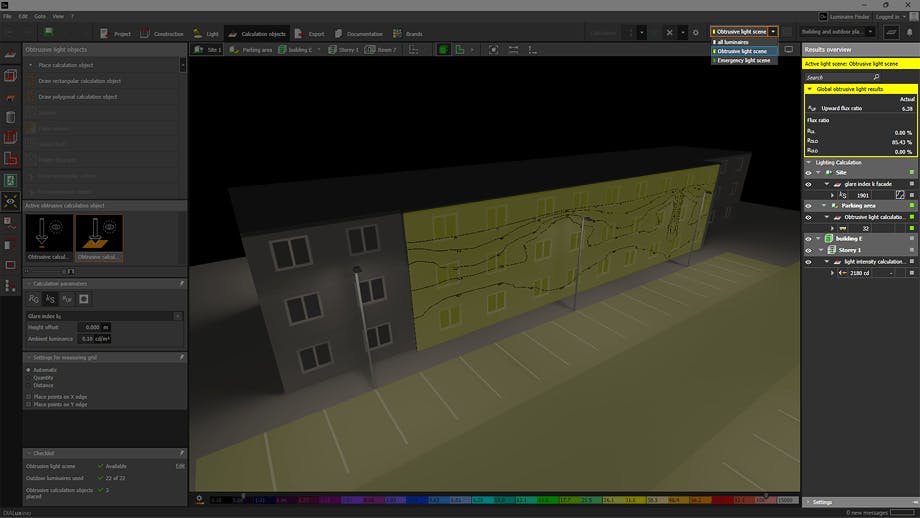Choose all luminaires in scene list
This screenshot has height=518, width=920.
point(744,42)
